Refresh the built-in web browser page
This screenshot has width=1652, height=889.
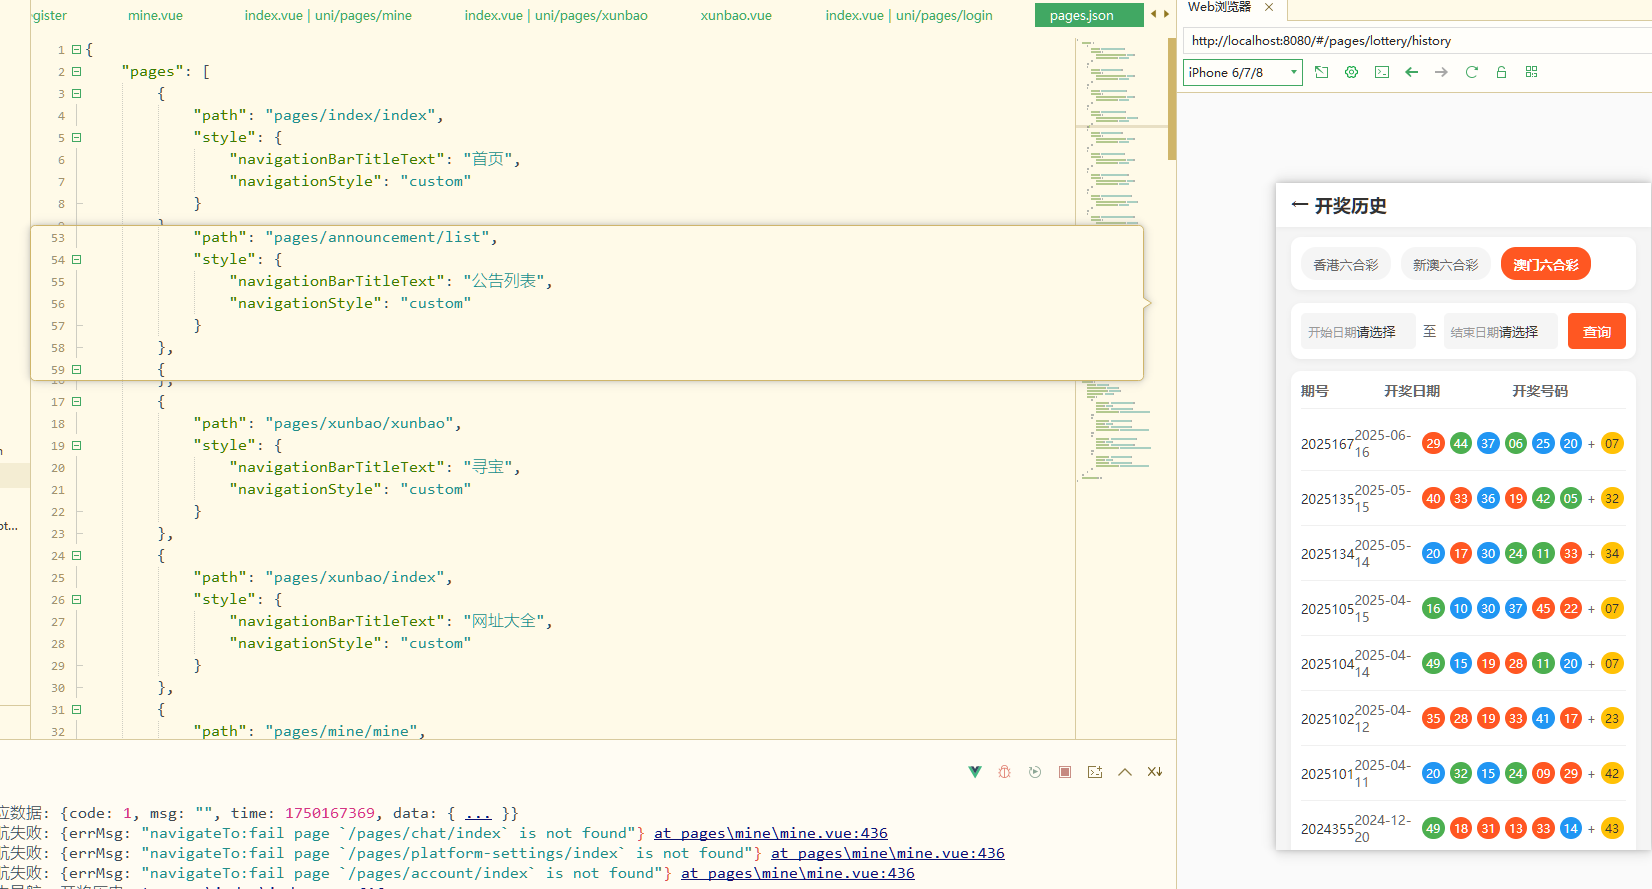click(x=1471, y=72)
